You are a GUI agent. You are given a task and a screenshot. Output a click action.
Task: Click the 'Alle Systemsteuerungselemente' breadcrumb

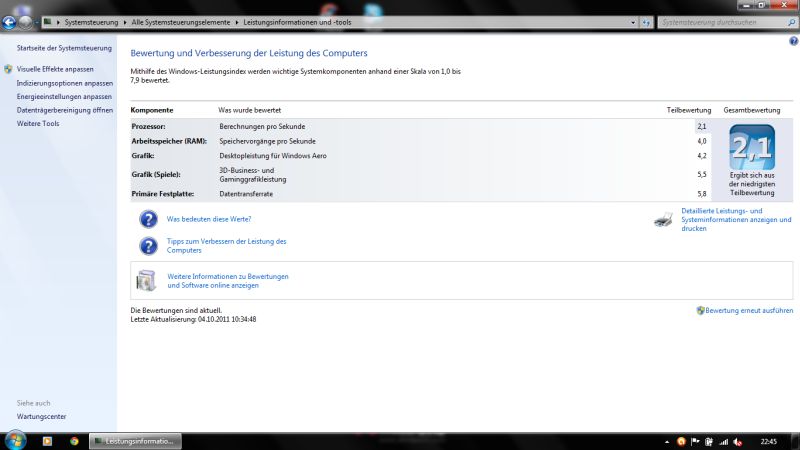tap(181, 22)
